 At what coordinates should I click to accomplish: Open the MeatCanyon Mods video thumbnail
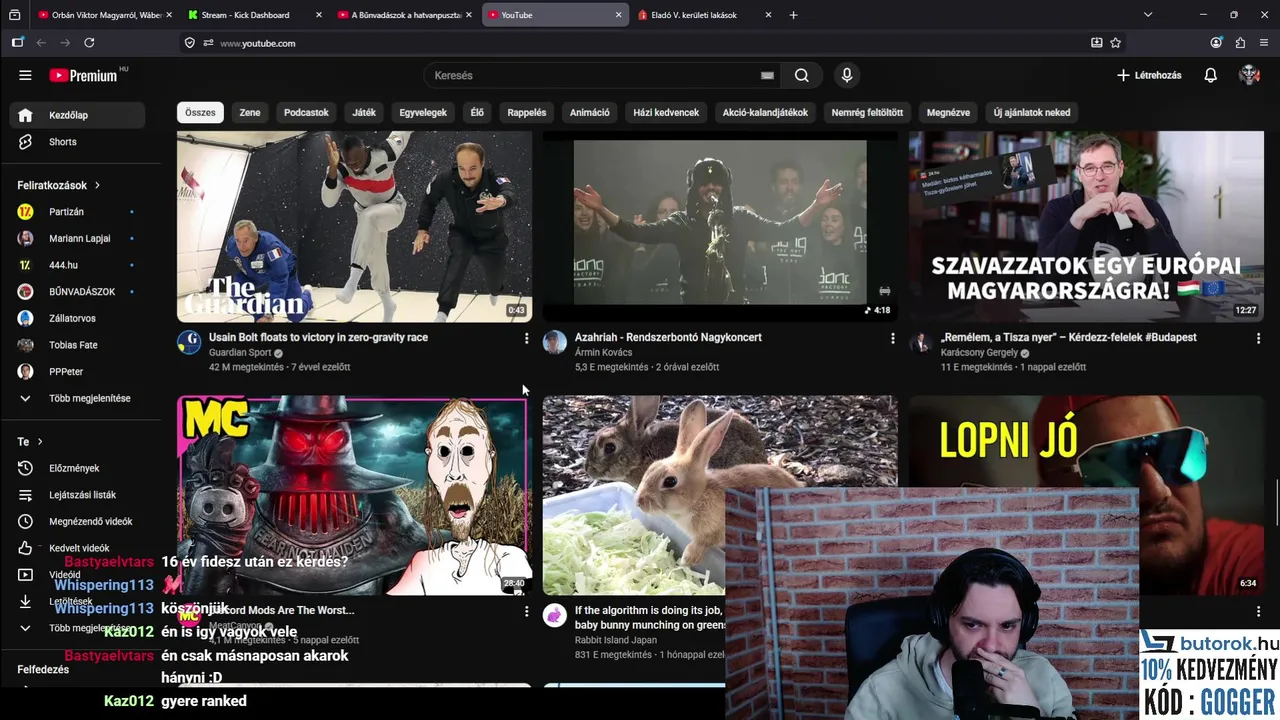[354, 495]
